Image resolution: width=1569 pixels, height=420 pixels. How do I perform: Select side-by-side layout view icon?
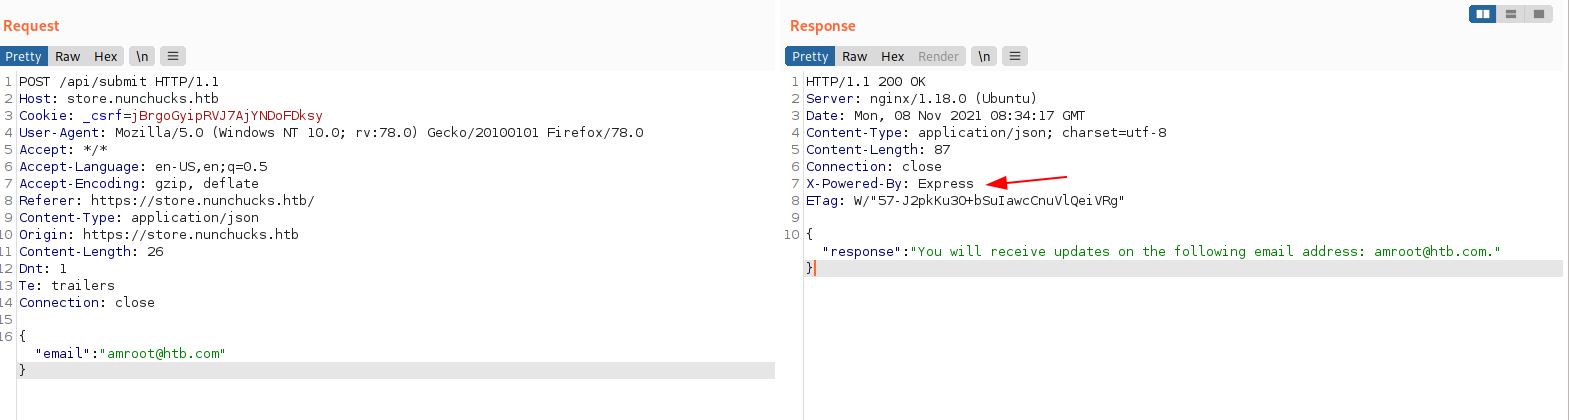tap(1483, 14)
